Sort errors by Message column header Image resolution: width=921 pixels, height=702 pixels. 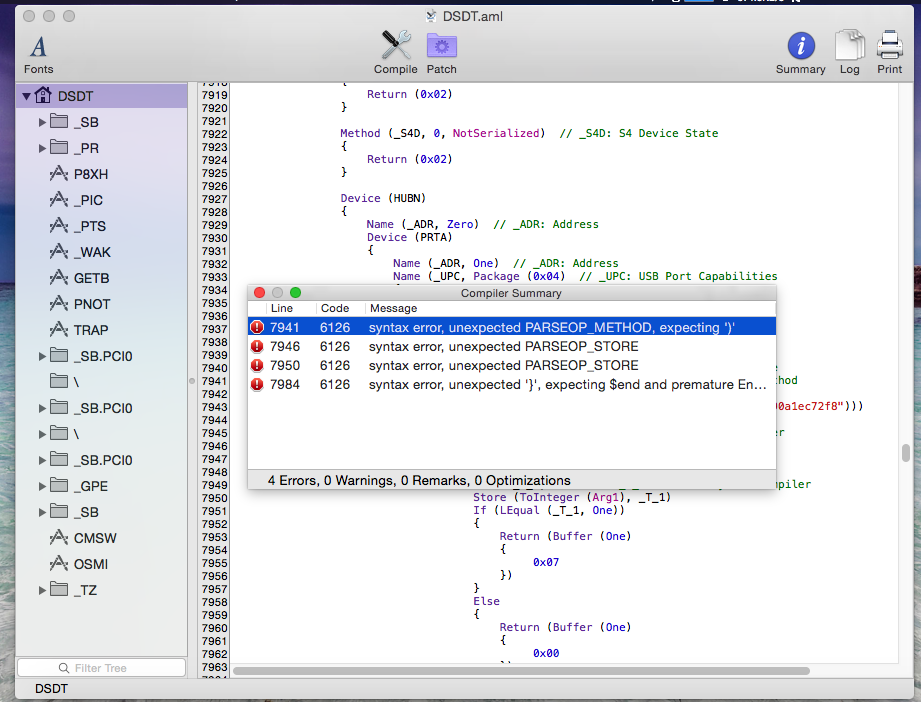tap(393, 308)
